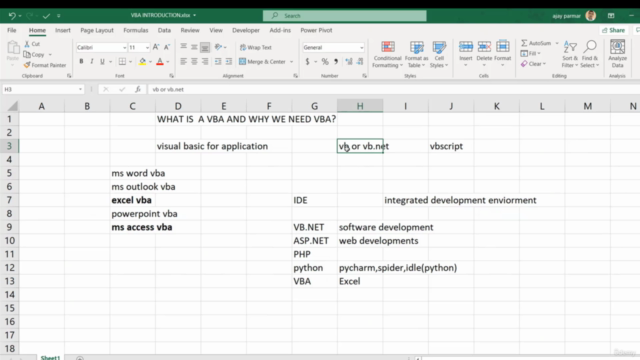640x360 pixels.
Task: Click Analyze Data icon
Action: point(617,47)
